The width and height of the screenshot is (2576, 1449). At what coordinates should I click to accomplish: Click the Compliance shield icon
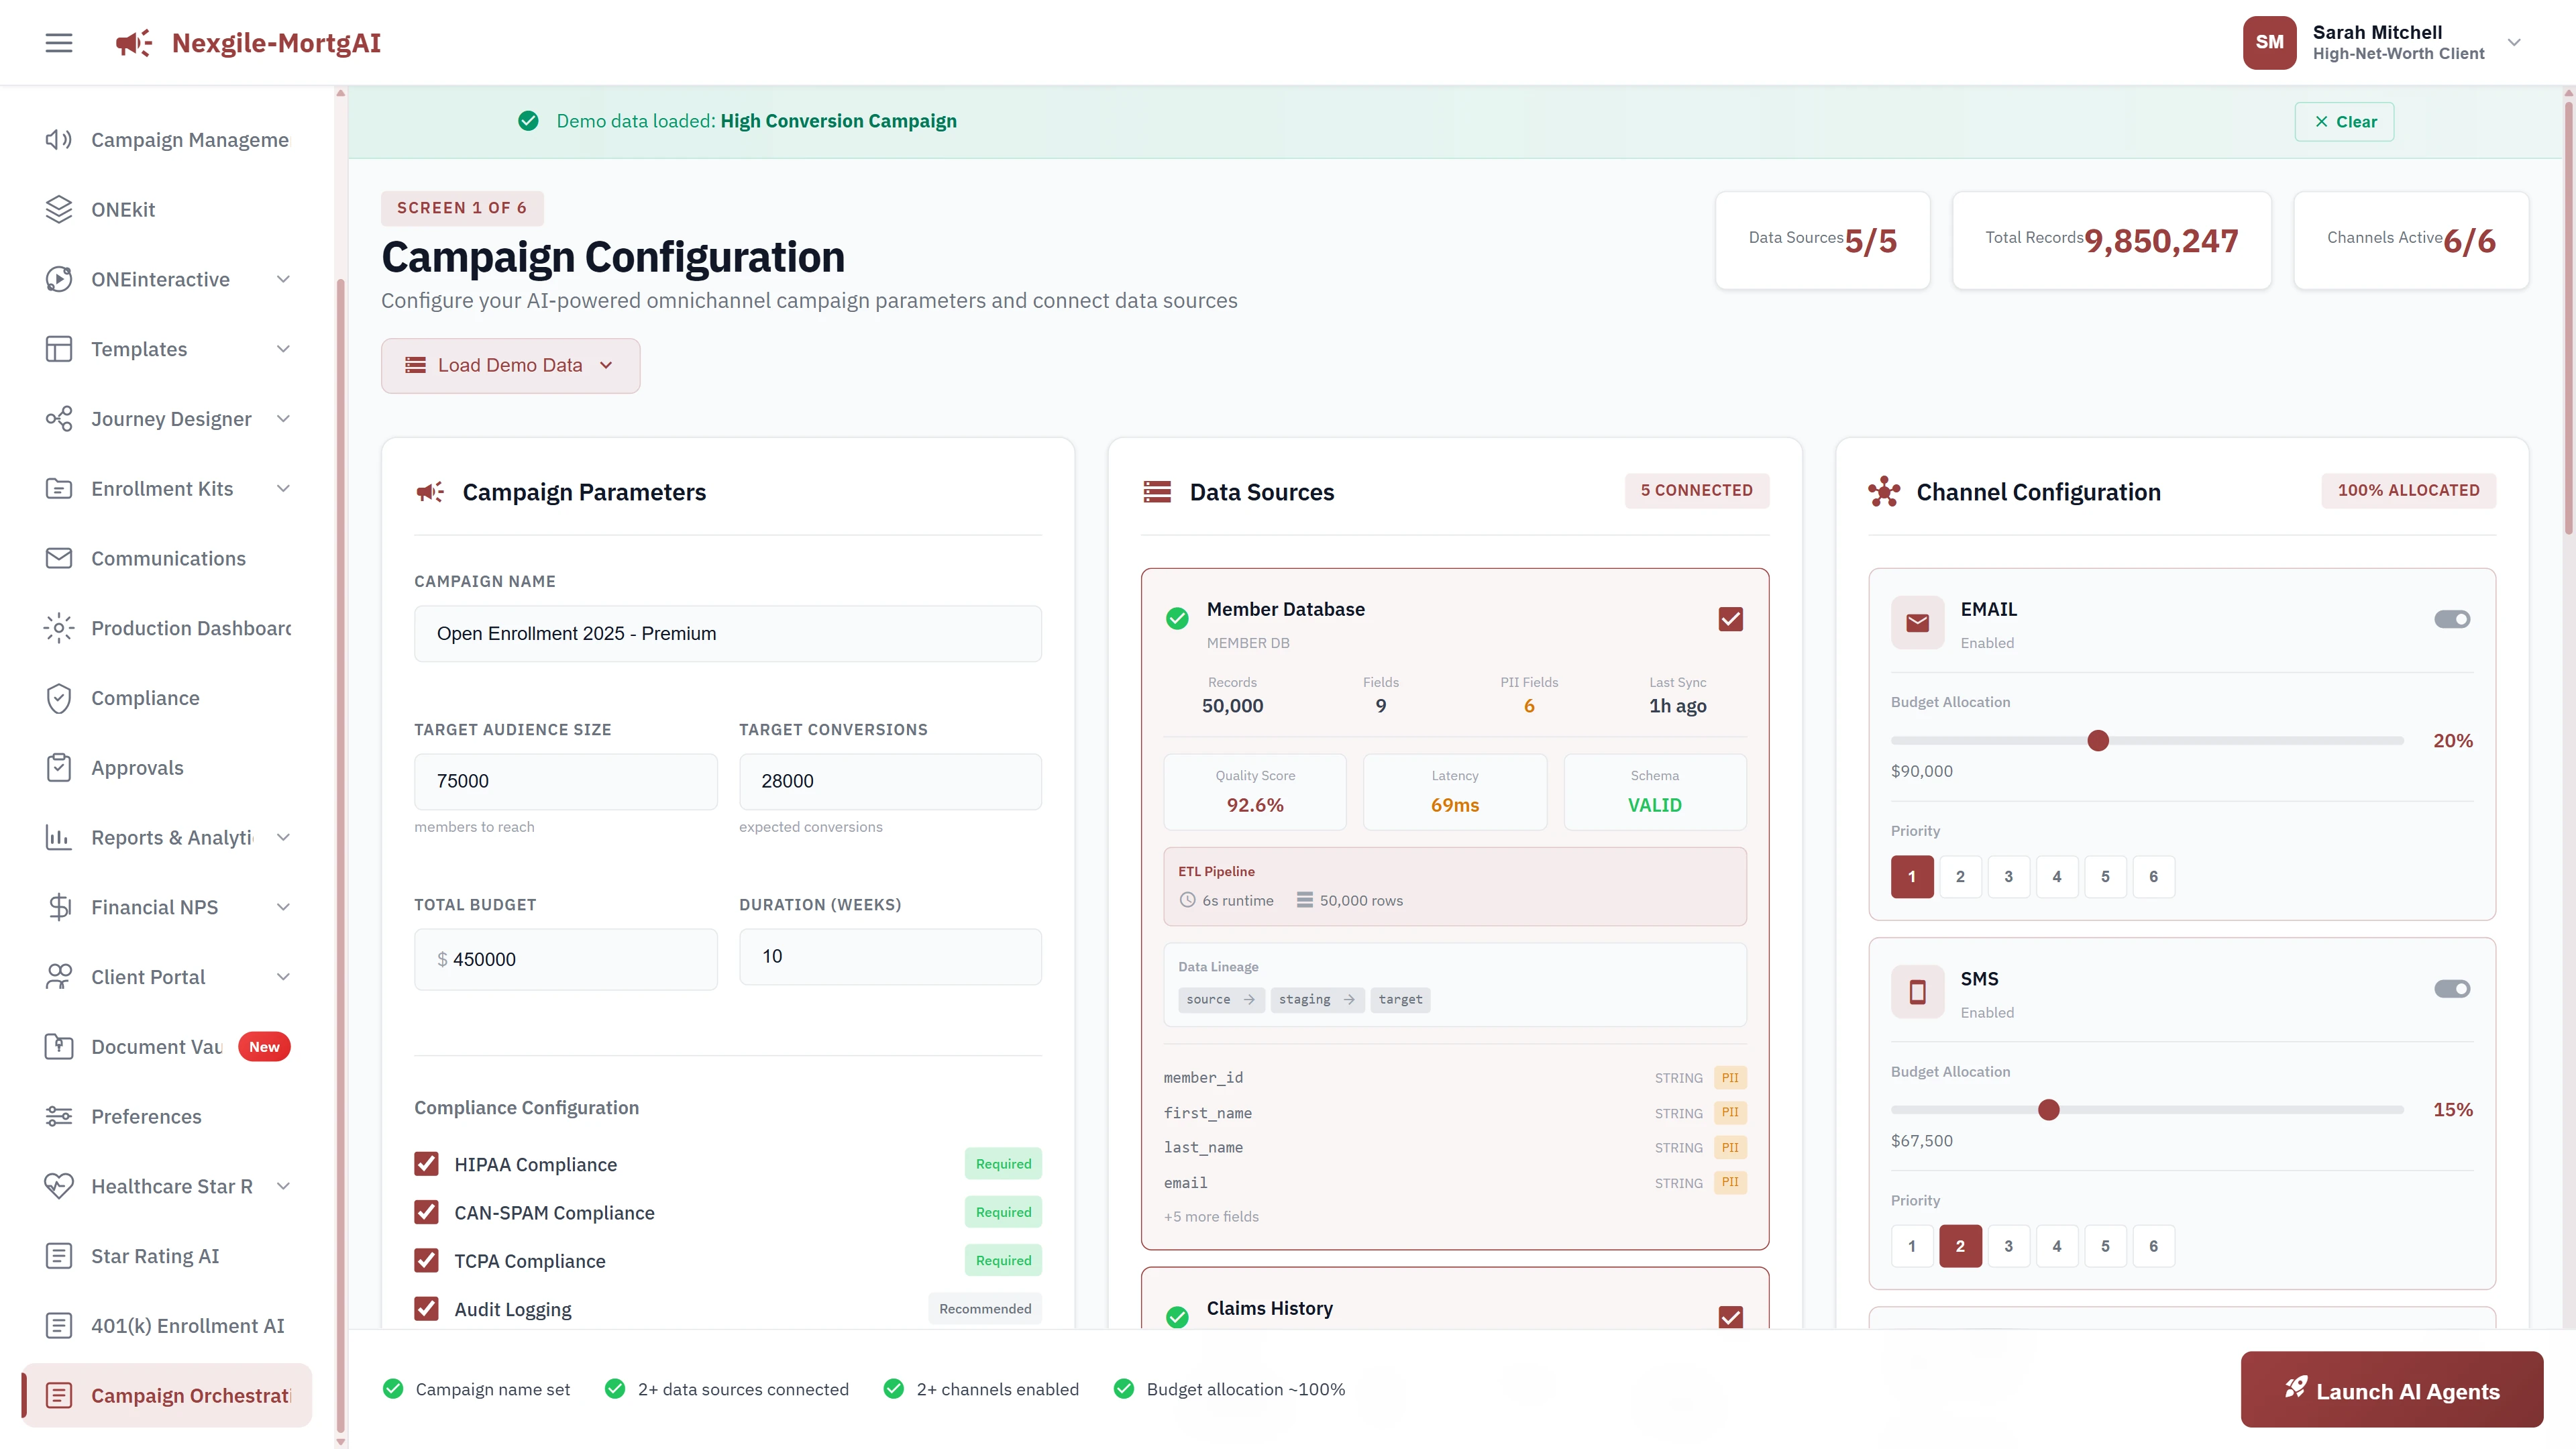[58, 698]
